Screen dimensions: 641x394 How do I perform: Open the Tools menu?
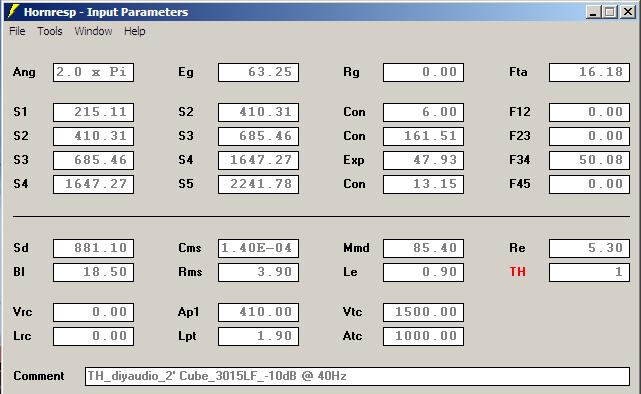(x=50, y=31)
